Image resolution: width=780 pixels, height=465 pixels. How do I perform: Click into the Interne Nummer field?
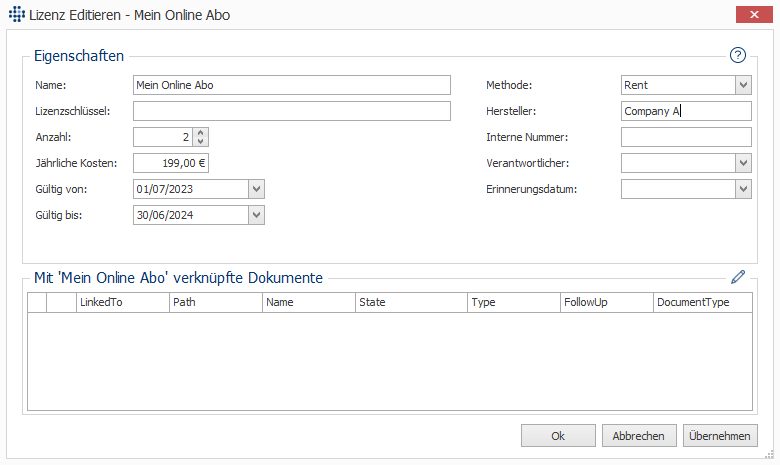(686, 137)
